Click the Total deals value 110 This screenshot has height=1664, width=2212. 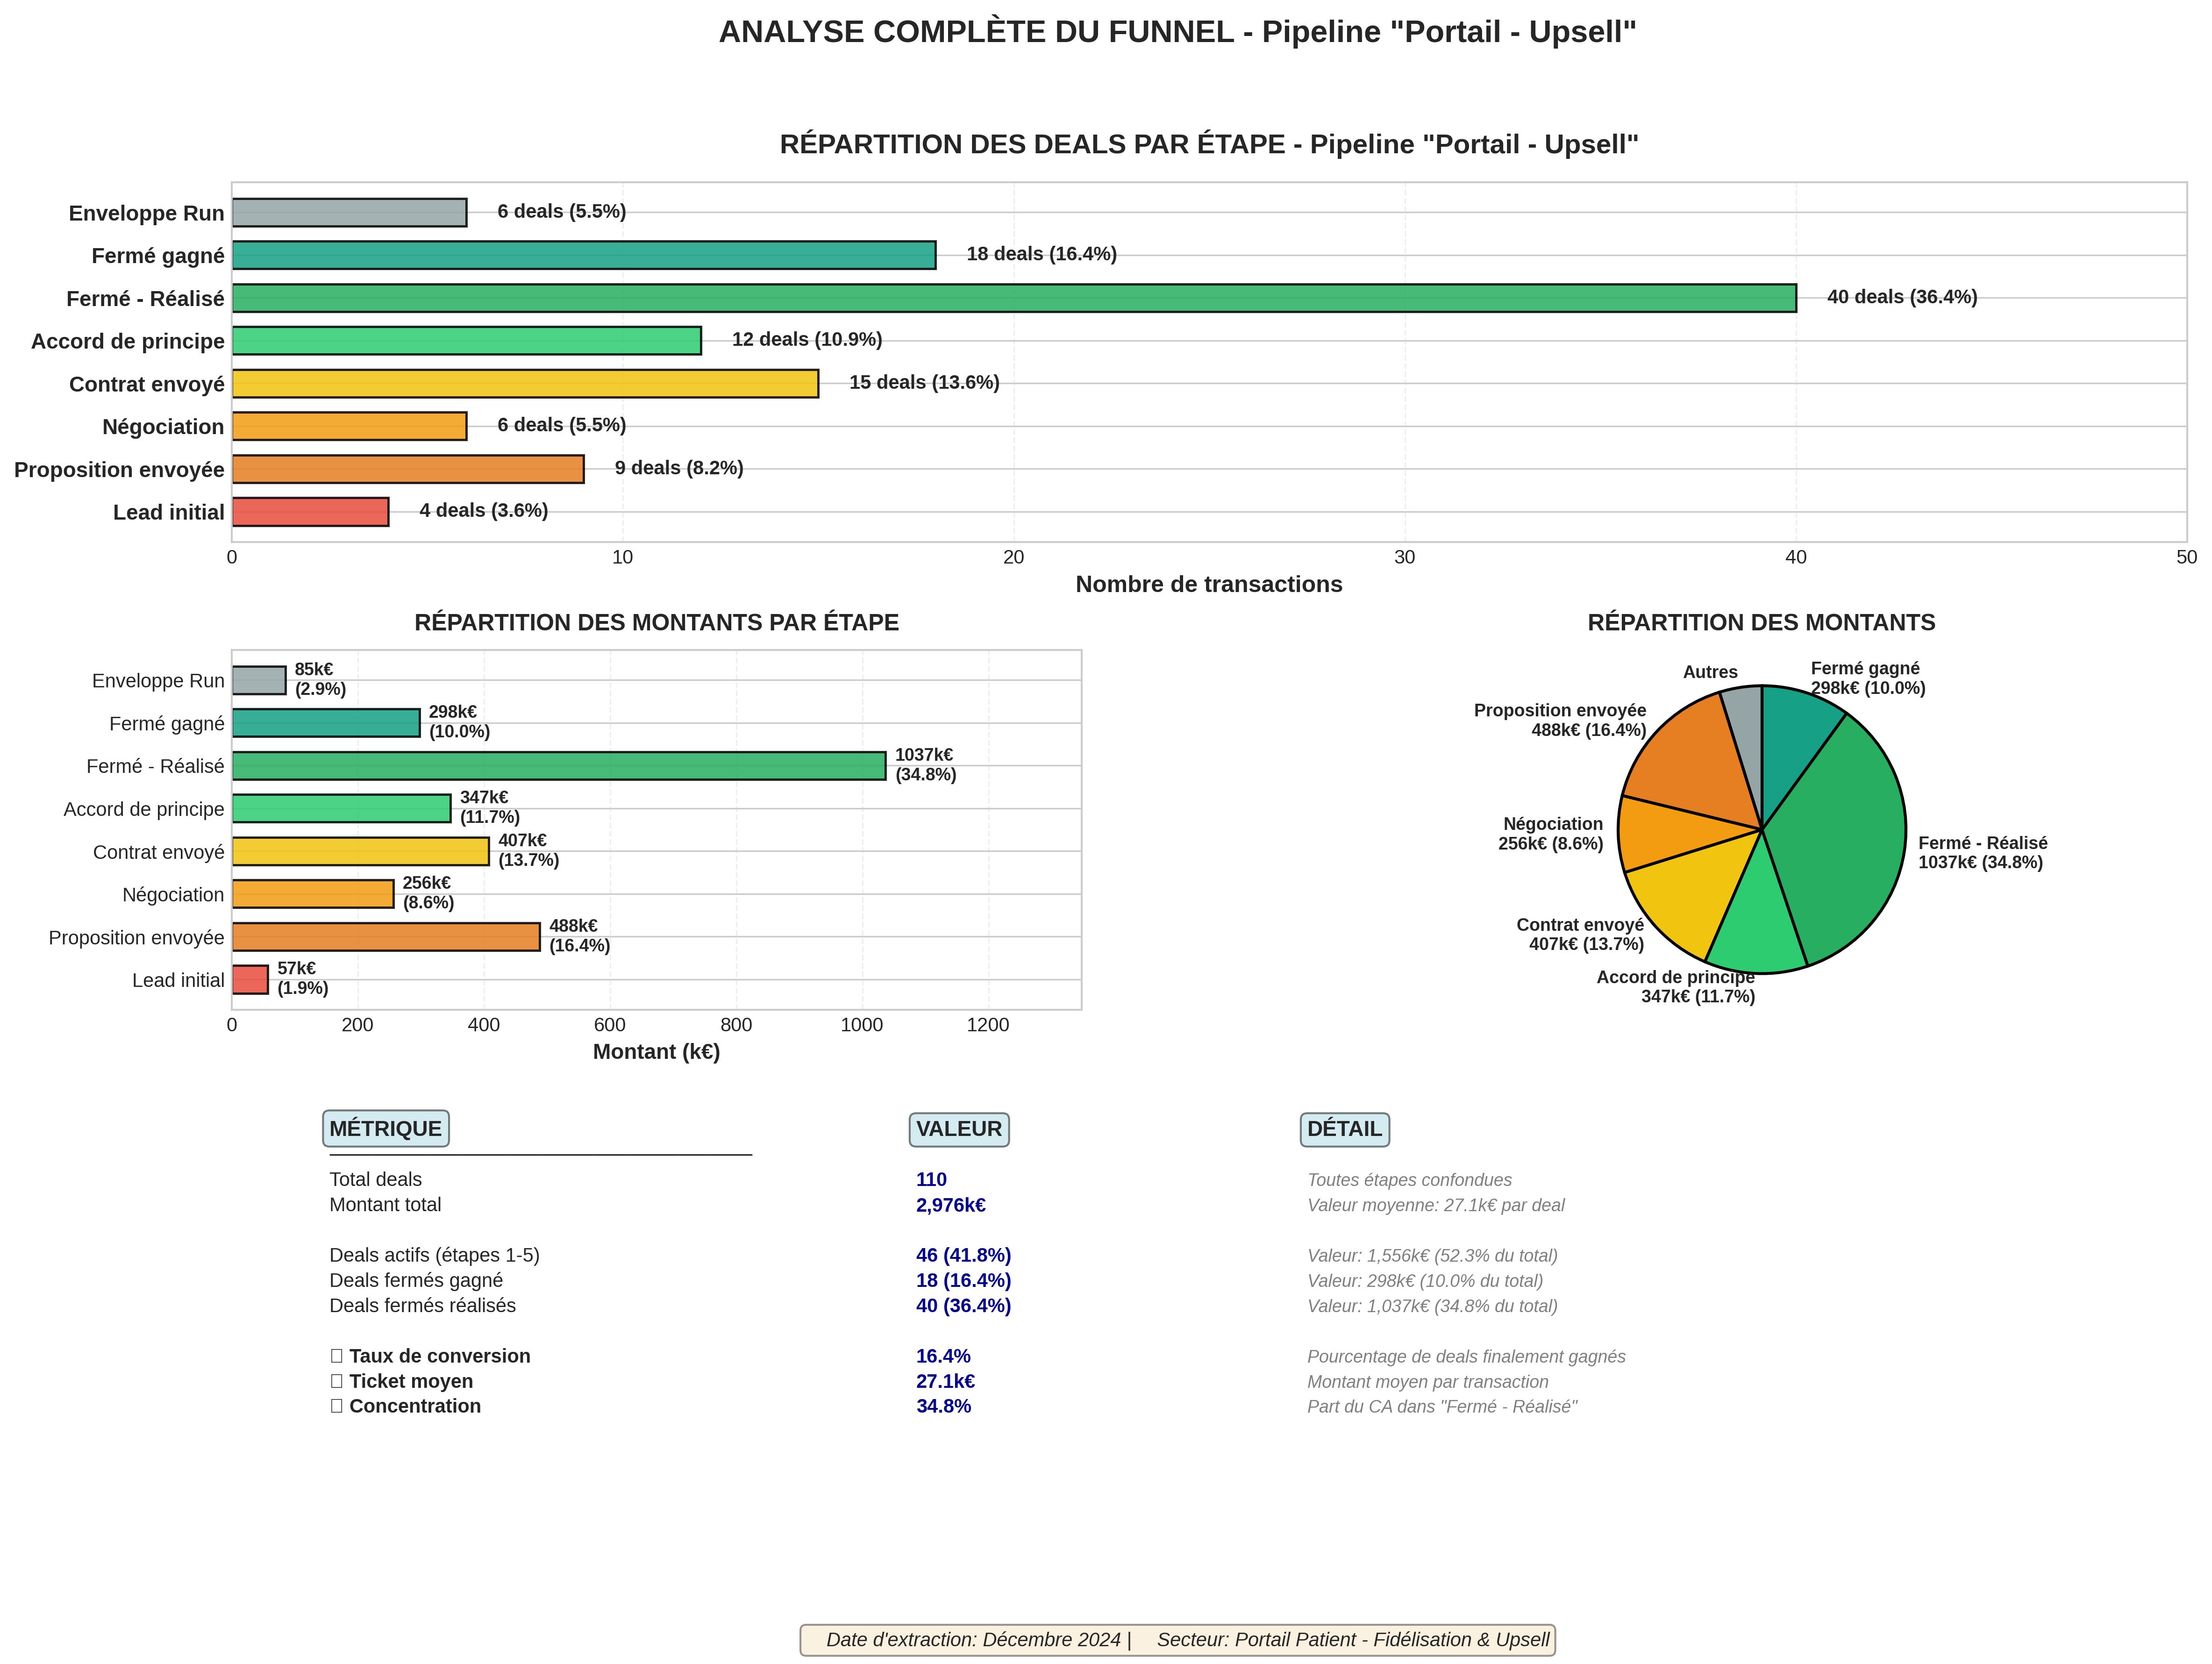click(930, 1180)
